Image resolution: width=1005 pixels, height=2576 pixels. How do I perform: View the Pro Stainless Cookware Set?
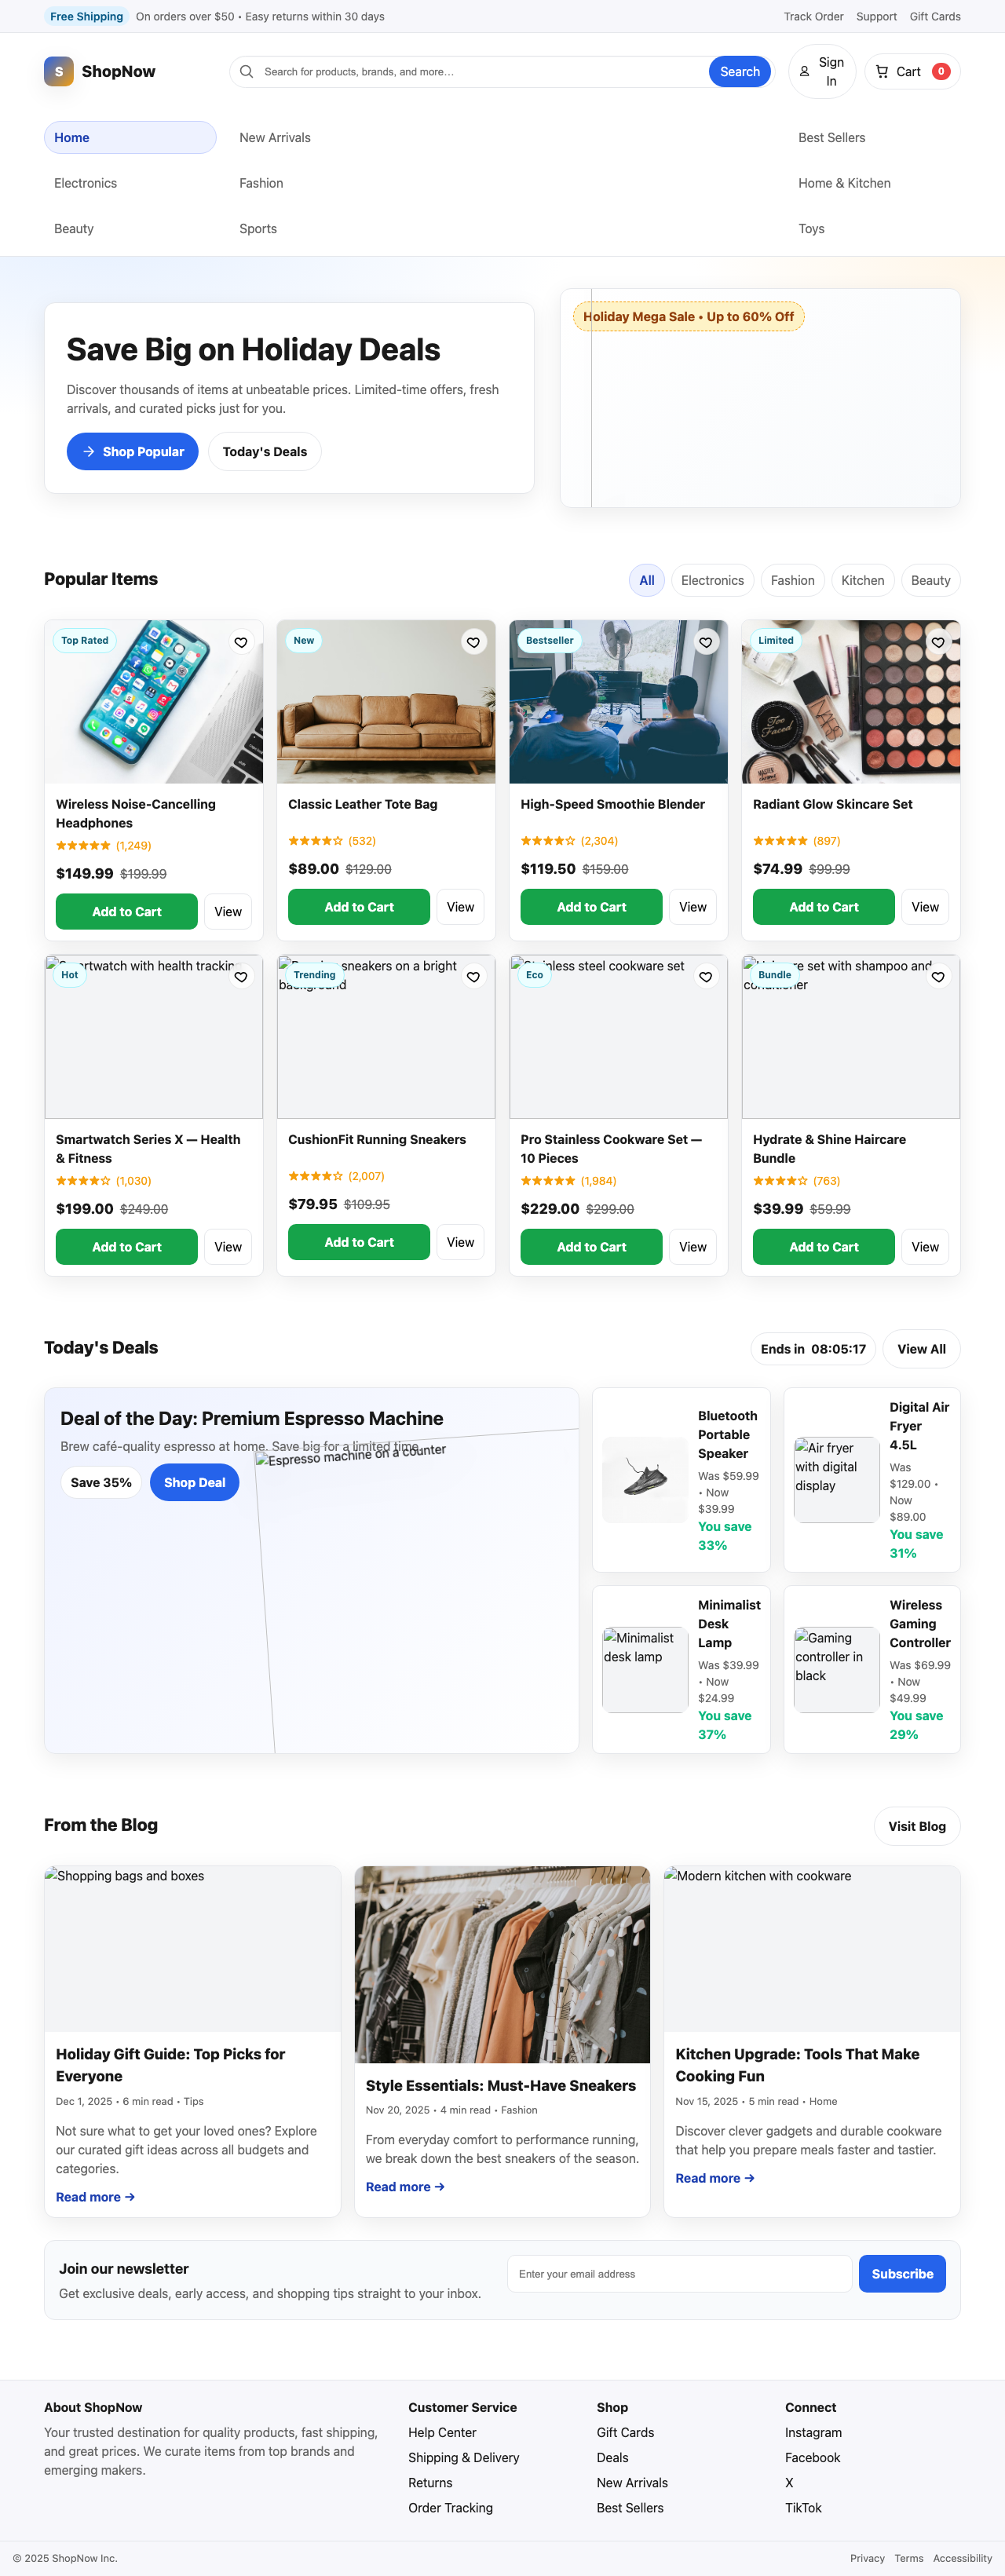(x=693, y=1247)
